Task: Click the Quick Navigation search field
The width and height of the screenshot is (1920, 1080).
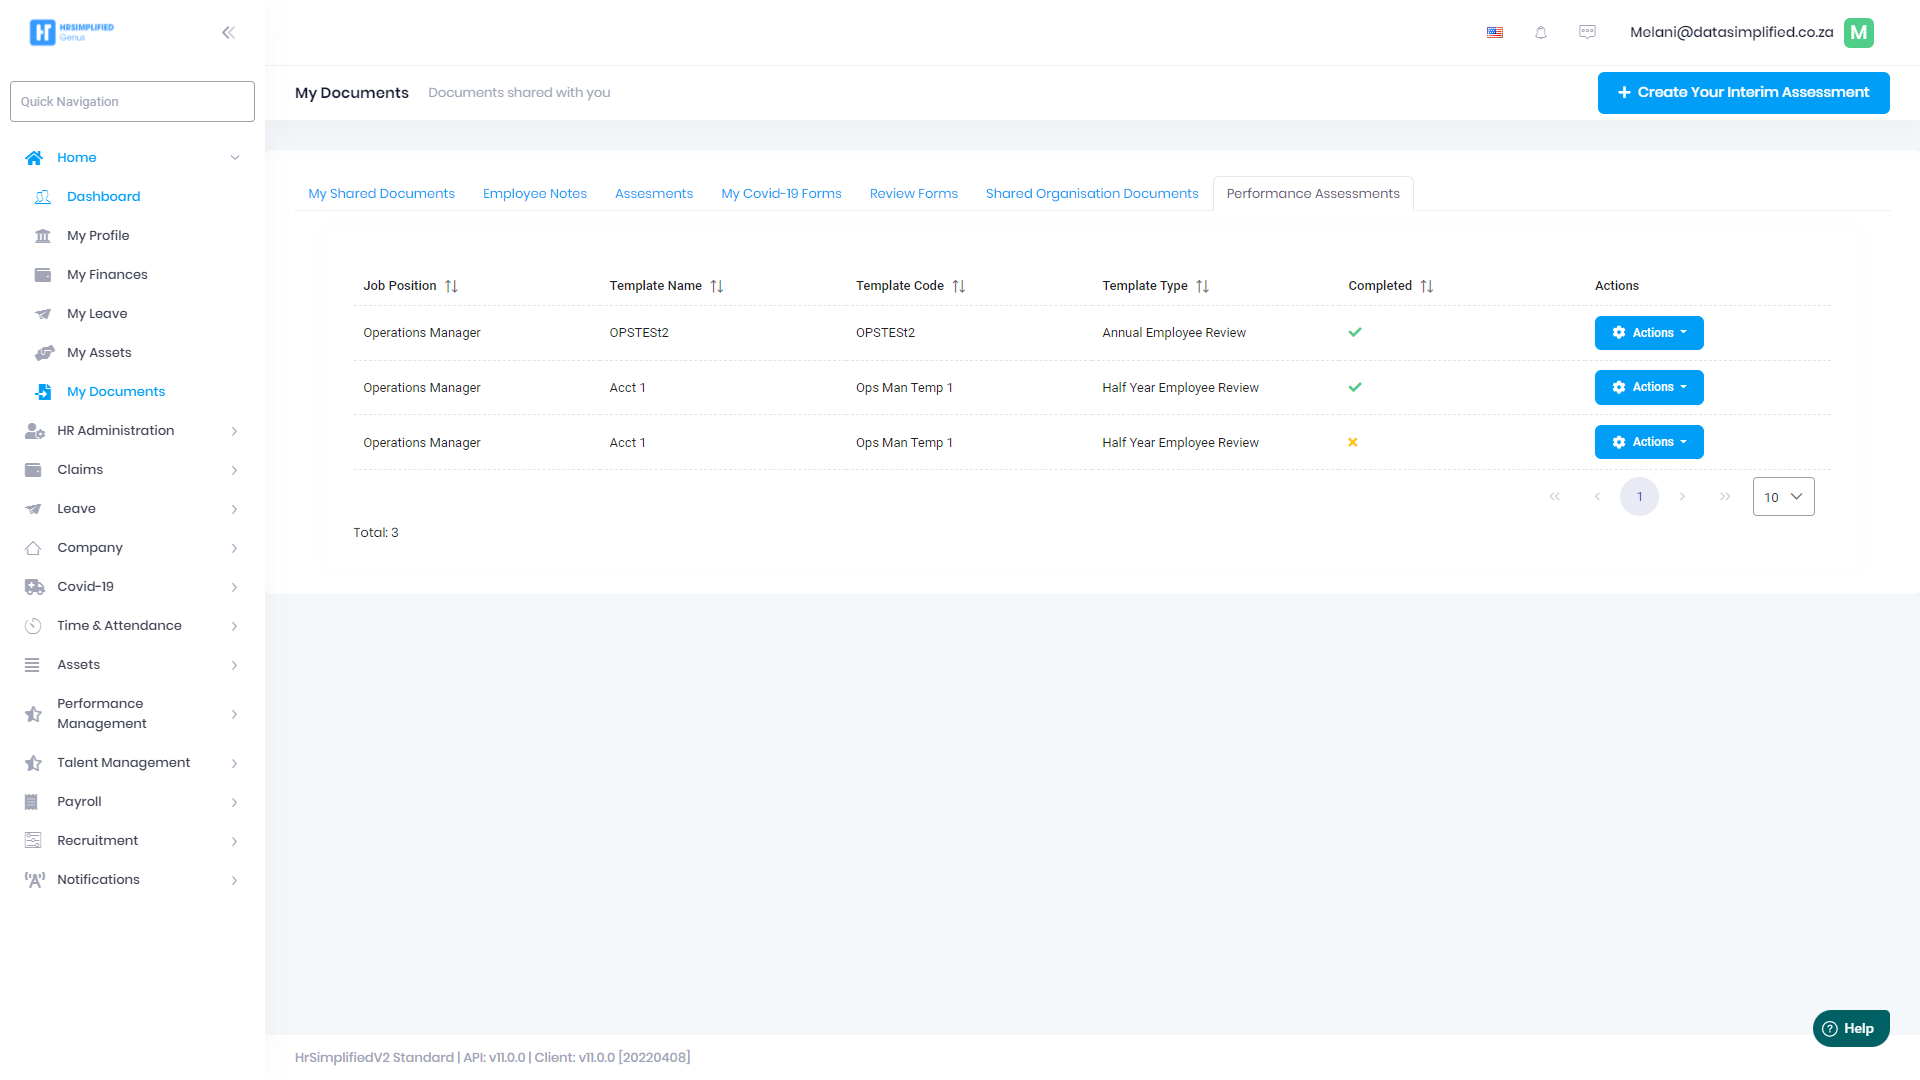Action: coord(132,102)
